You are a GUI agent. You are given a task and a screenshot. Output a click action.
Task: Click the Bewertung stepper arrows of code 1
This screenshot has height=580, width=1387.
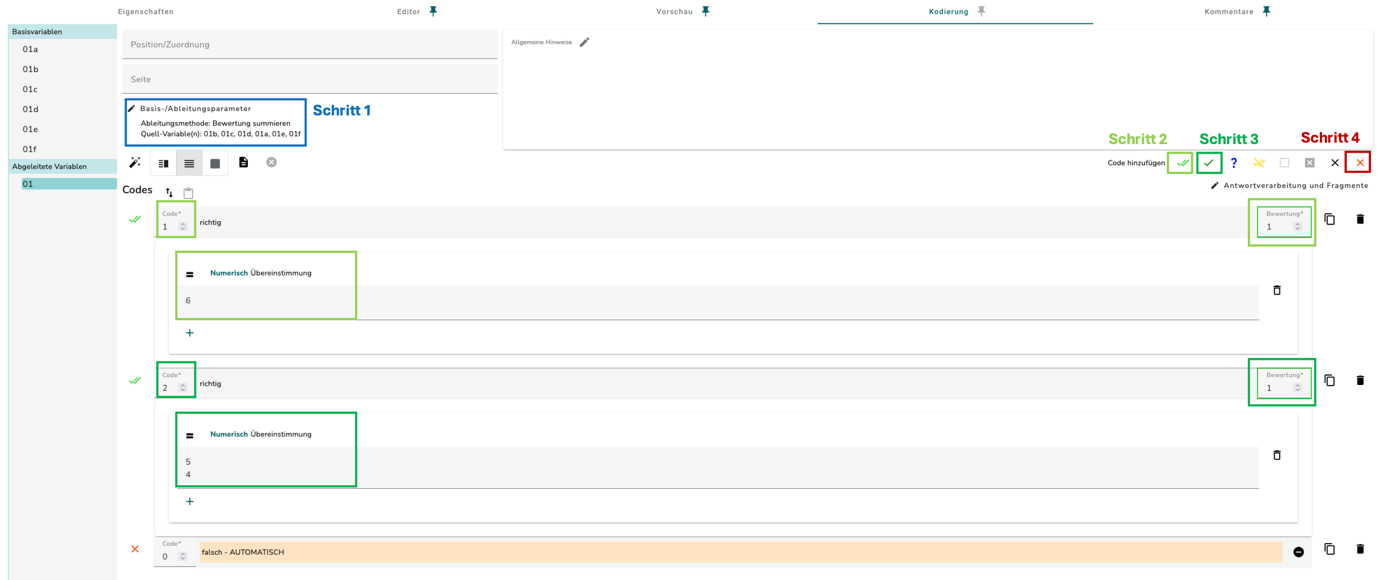tap(1298, 227)
